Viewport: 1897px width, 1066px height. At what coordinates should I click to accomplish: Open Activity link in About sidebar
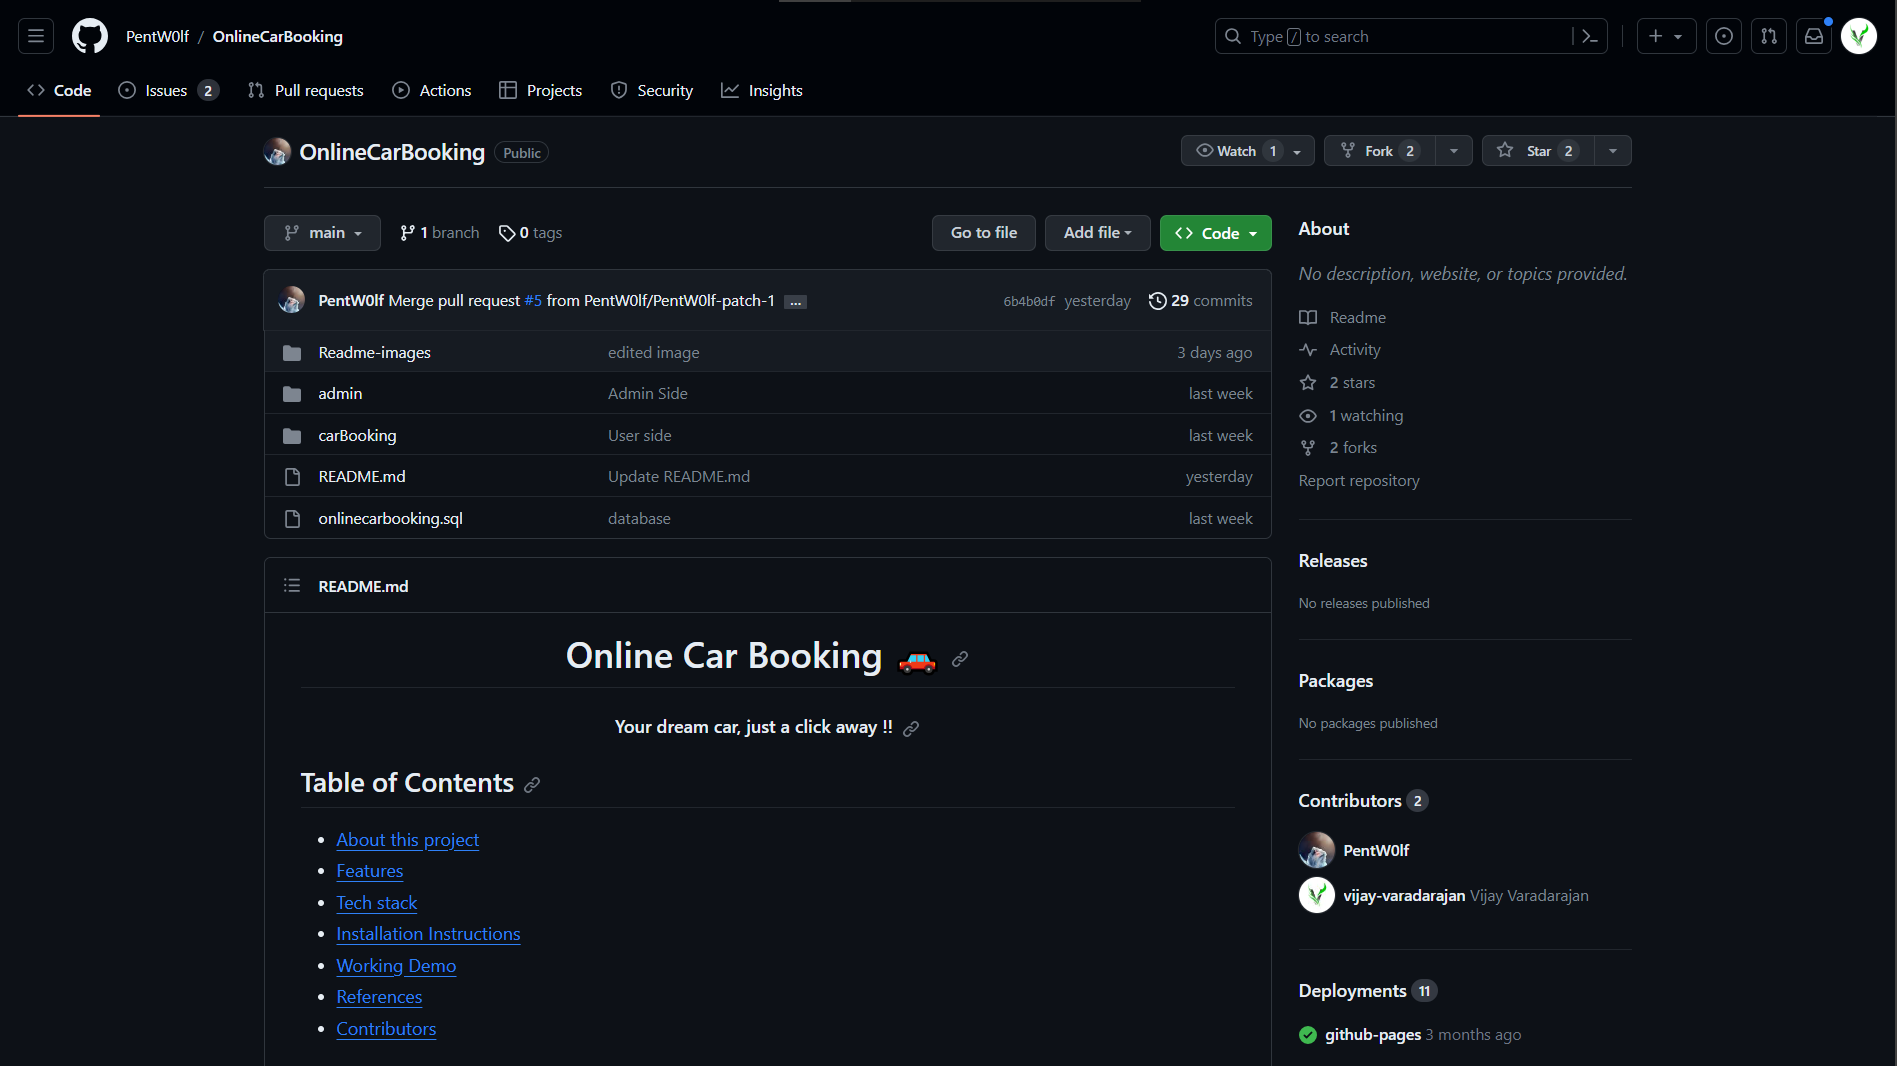point(1340,350)
